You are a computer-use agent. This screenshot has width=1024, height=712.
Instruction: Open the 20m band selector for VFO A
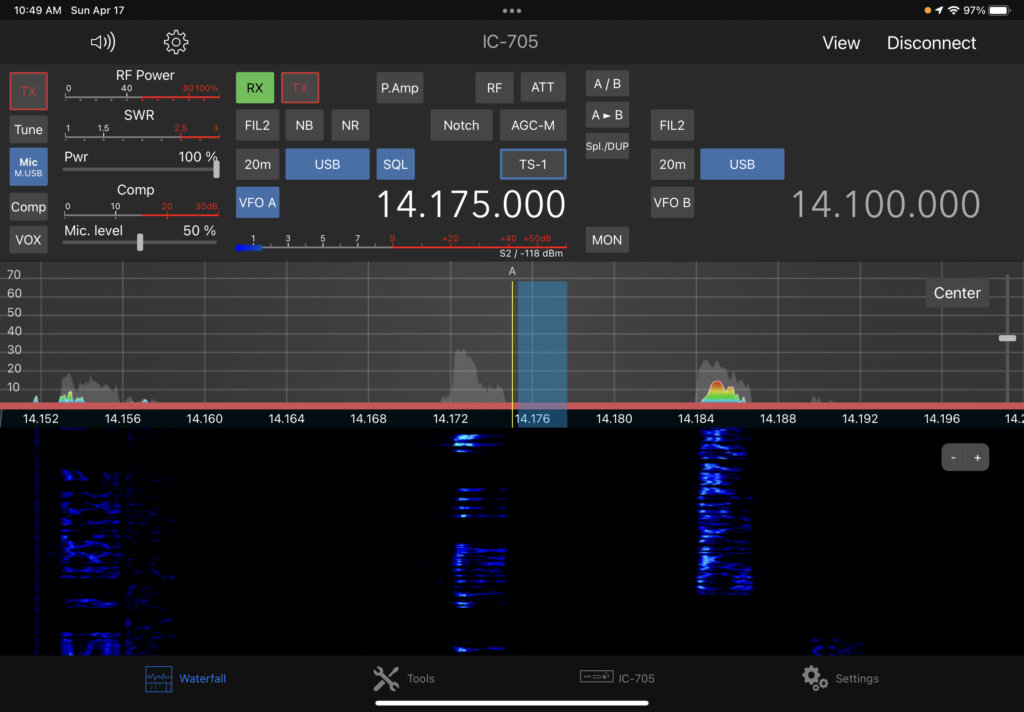coord(257,164)
